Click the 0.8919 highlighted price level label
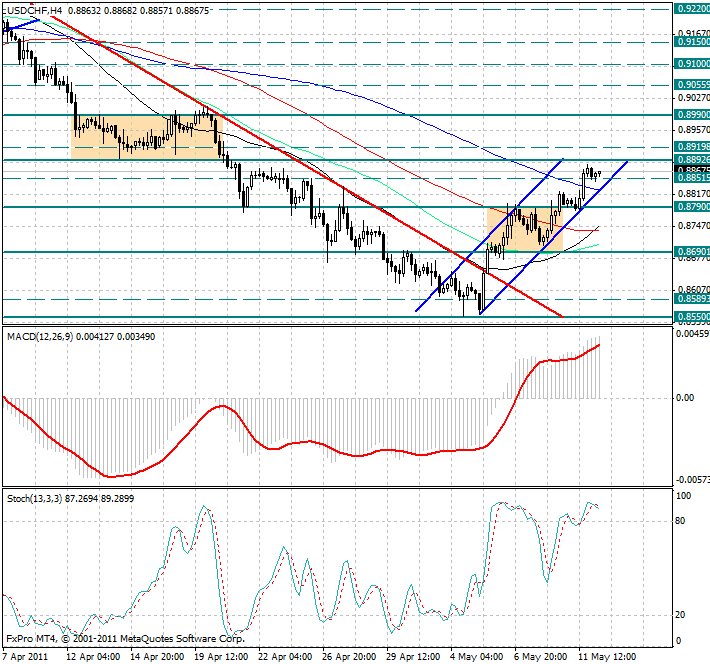The height and width of the screenshot is (664, 710). [x=692, y=147]
